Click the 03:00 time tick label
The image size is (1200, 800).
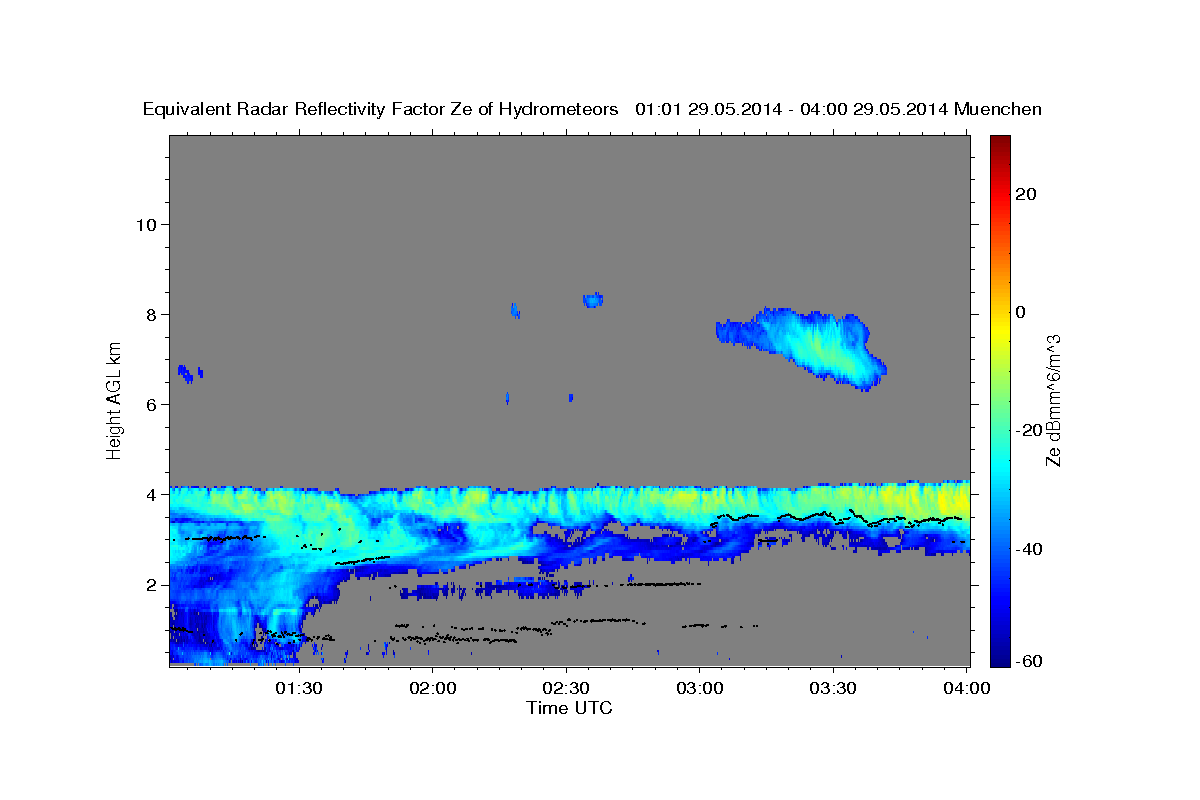(700, 688)
